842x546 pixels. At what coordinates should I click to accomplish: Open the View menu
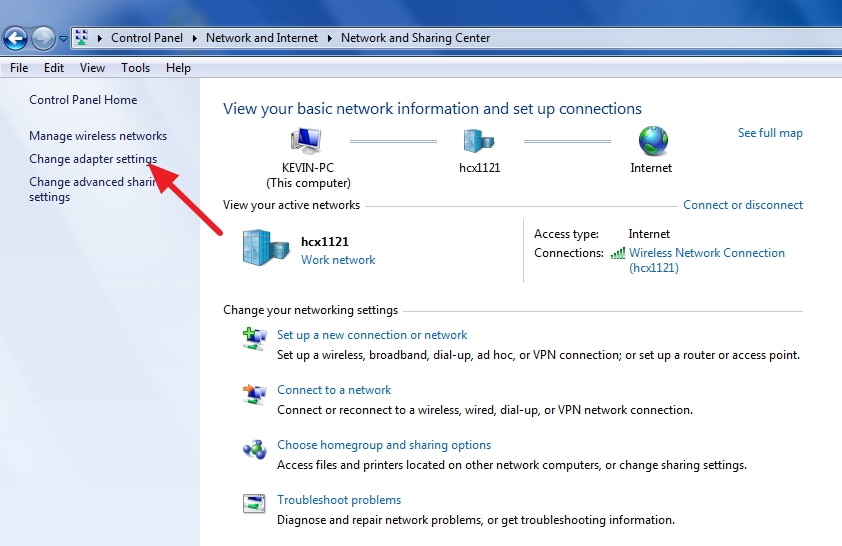click(92, 68)
